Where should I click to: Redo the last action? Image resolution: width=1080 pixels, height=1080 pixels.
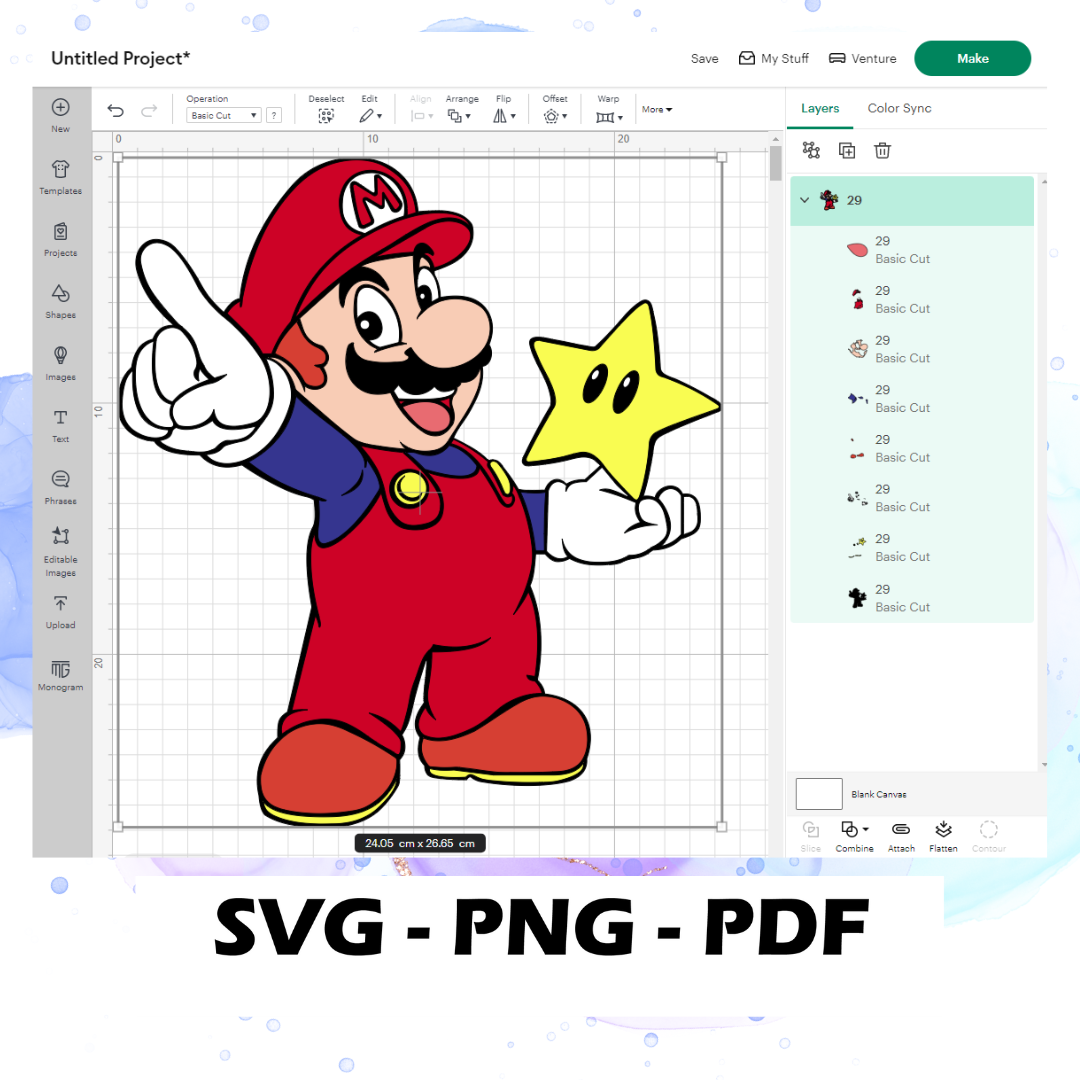[x=149, y=110]
